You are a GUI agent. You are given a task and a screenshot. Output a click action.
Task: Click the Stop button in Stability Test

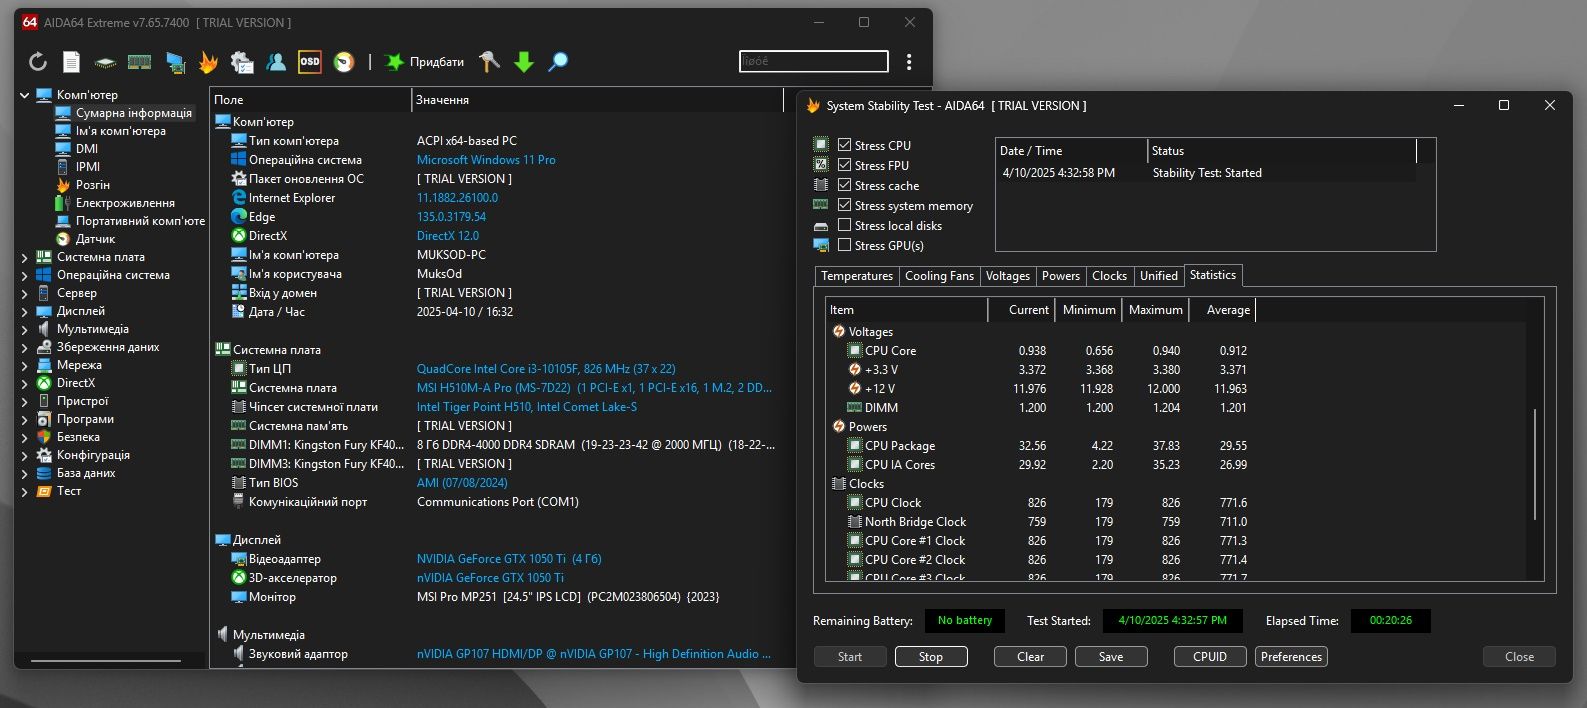point(930,657)
